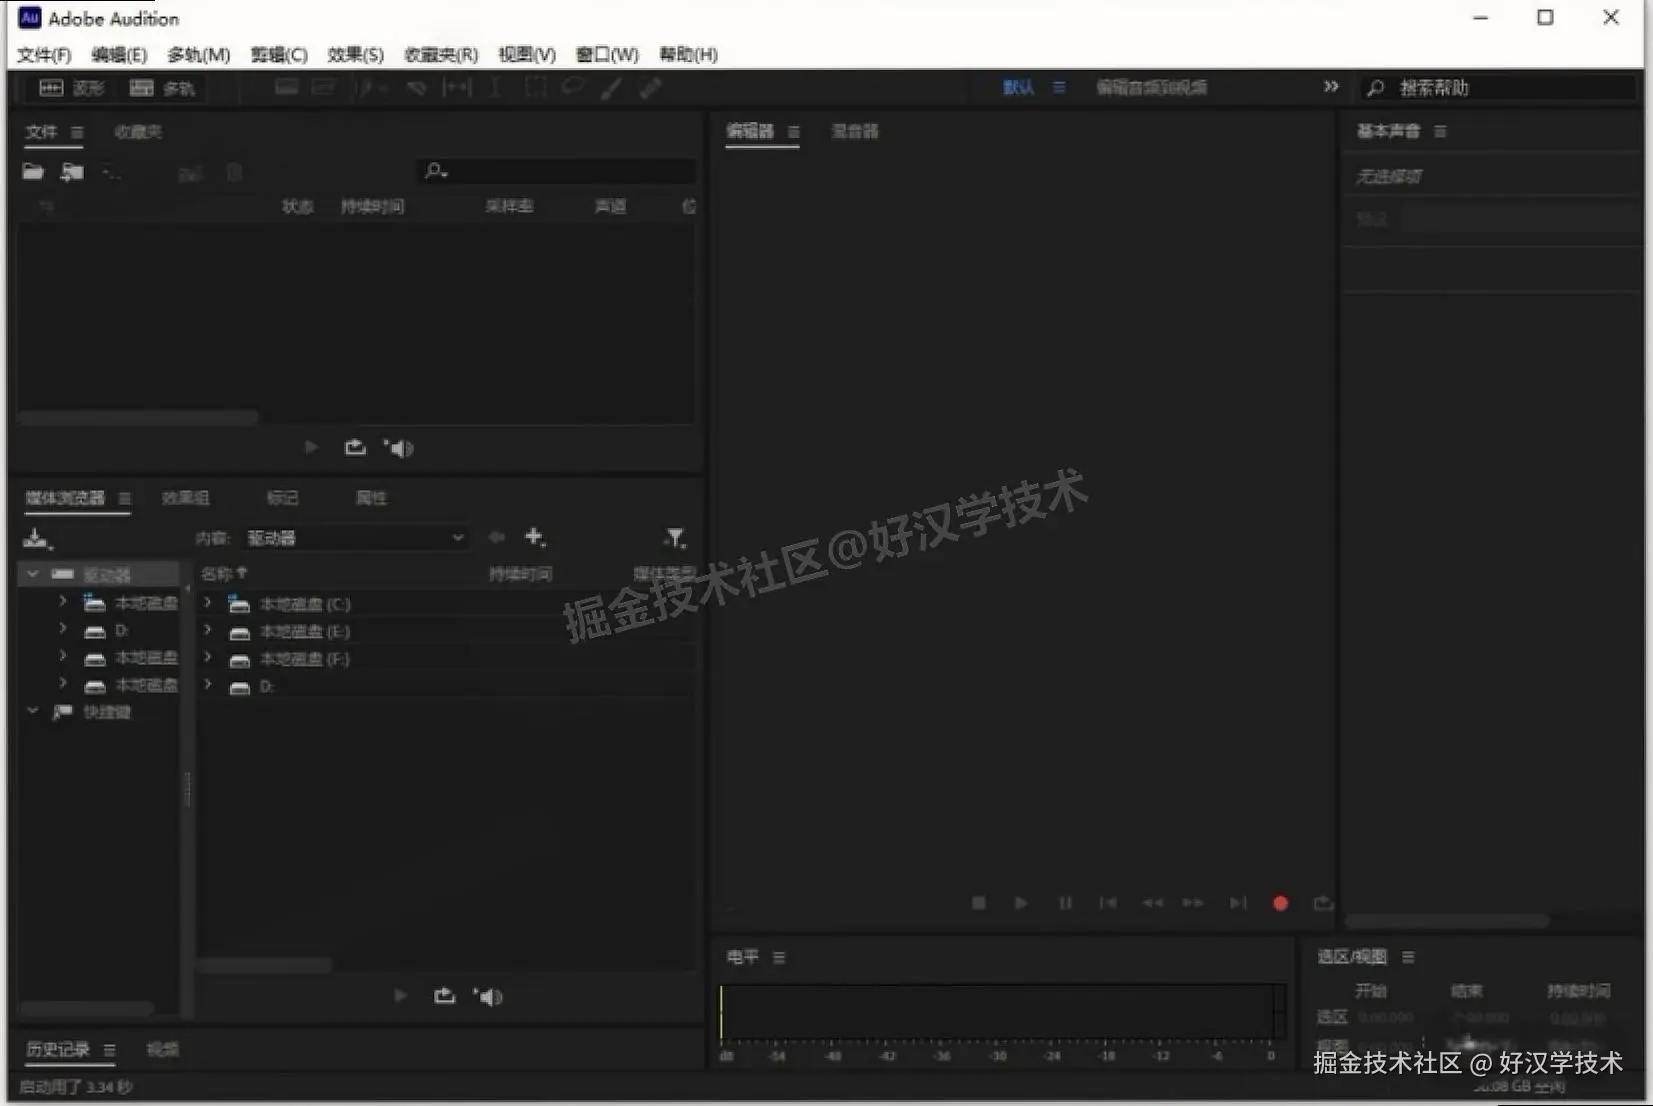Open the 驱动器 content dropdown in Media Browser
This screenshot has width=1653, height=1106.
tap(355, 538)
